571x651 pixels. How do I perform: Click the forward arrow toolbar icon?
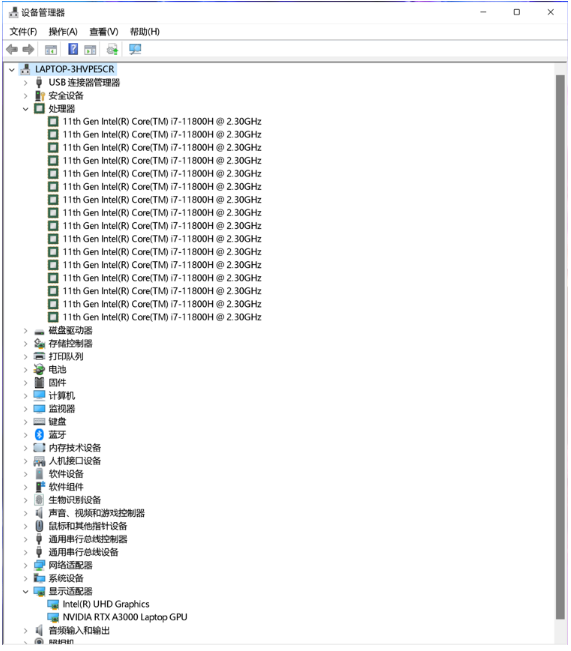(x=28, y=49)
